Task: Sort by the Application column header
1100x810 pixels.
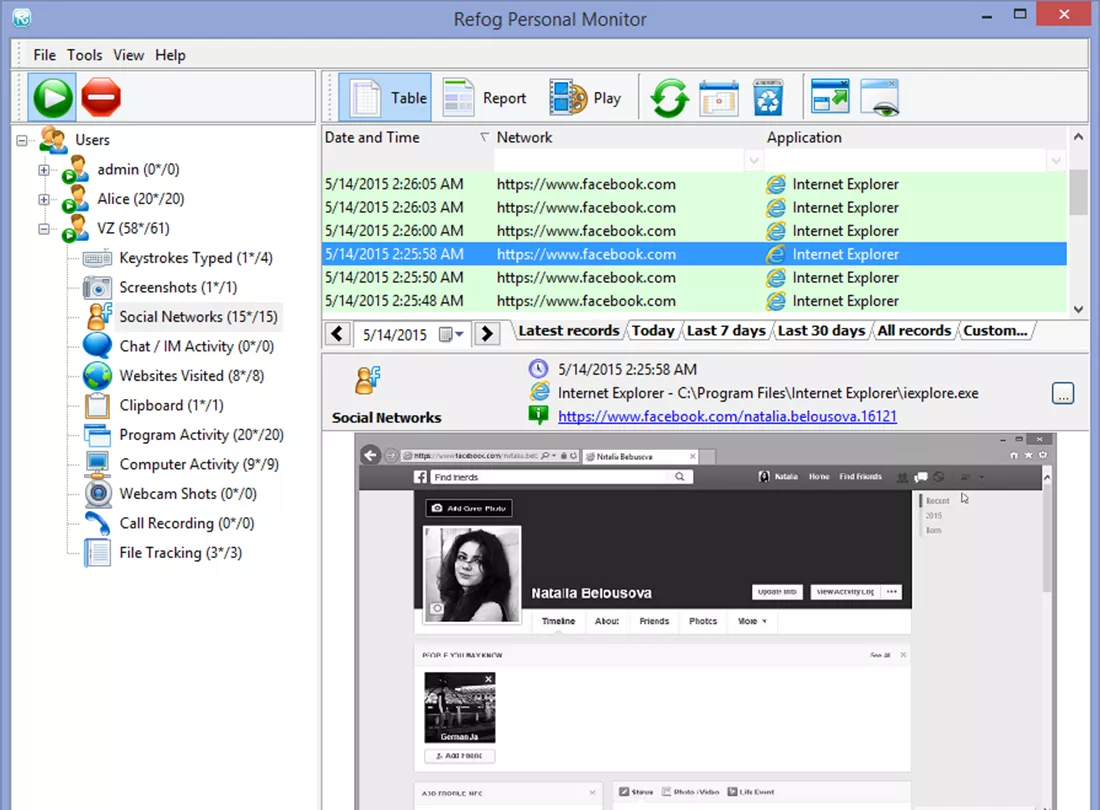Action: pyautogui.click(x=915, y=137)
